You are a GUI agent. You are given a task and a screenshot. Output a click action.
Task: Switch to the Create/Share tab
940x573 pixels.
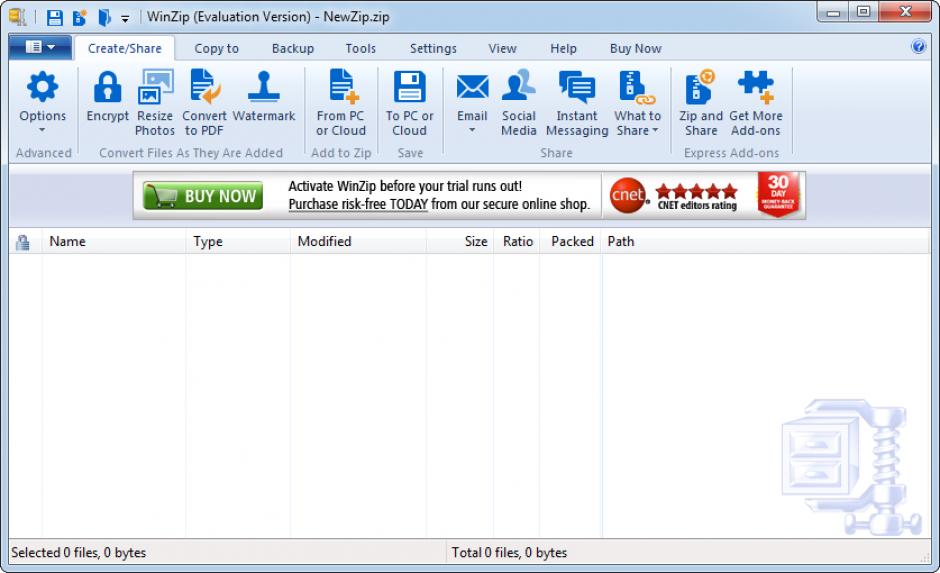(x=125, y=49)
